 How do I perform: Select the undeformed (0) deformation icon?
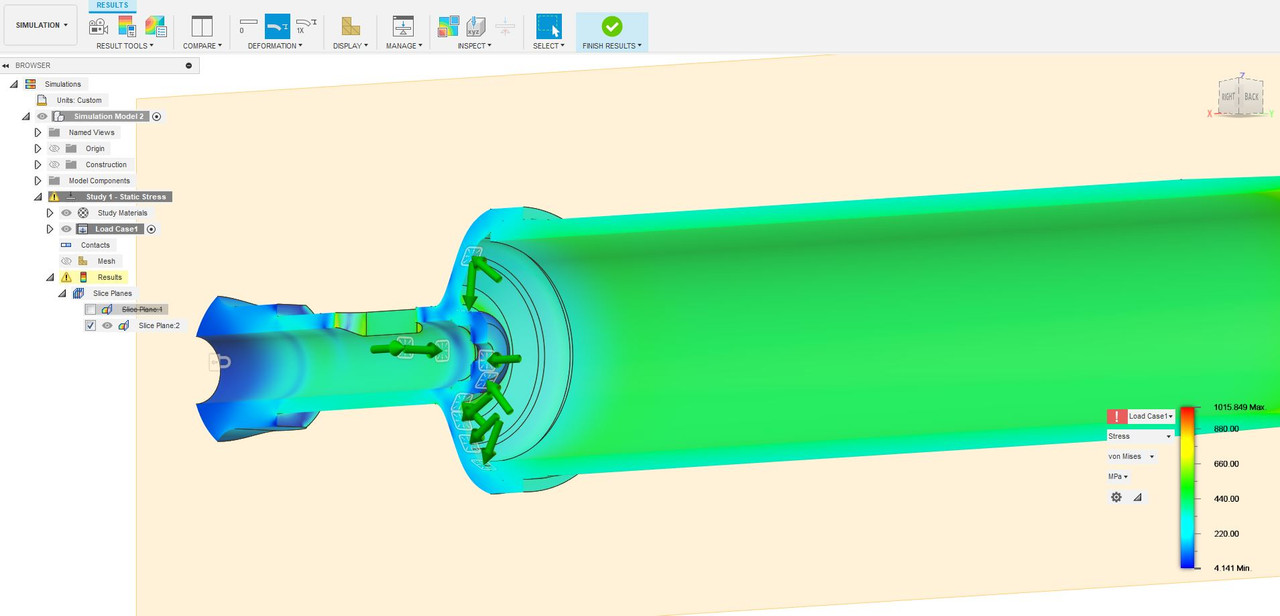[248, 25]
